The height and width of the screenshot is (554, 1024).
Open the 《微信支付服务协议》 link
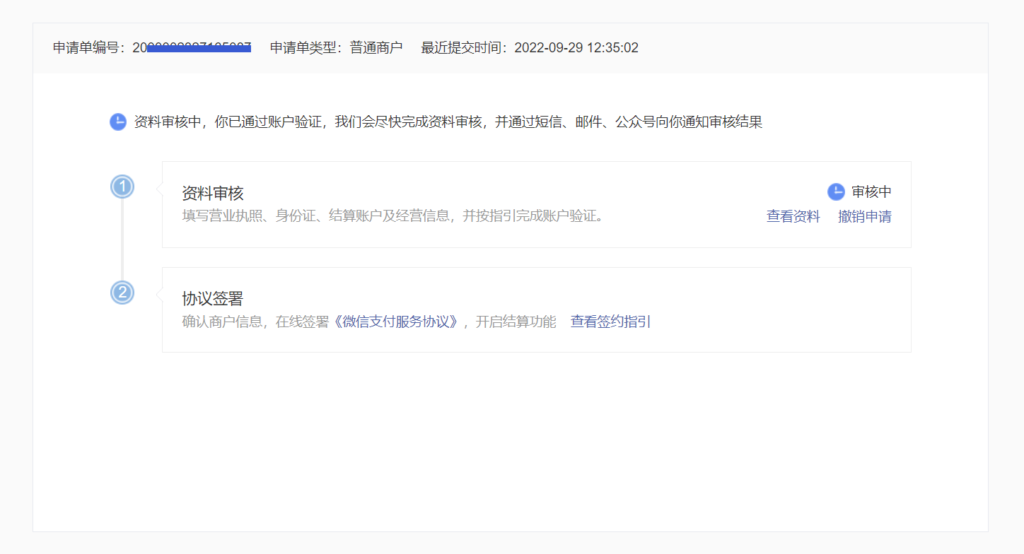click(397, 322)
